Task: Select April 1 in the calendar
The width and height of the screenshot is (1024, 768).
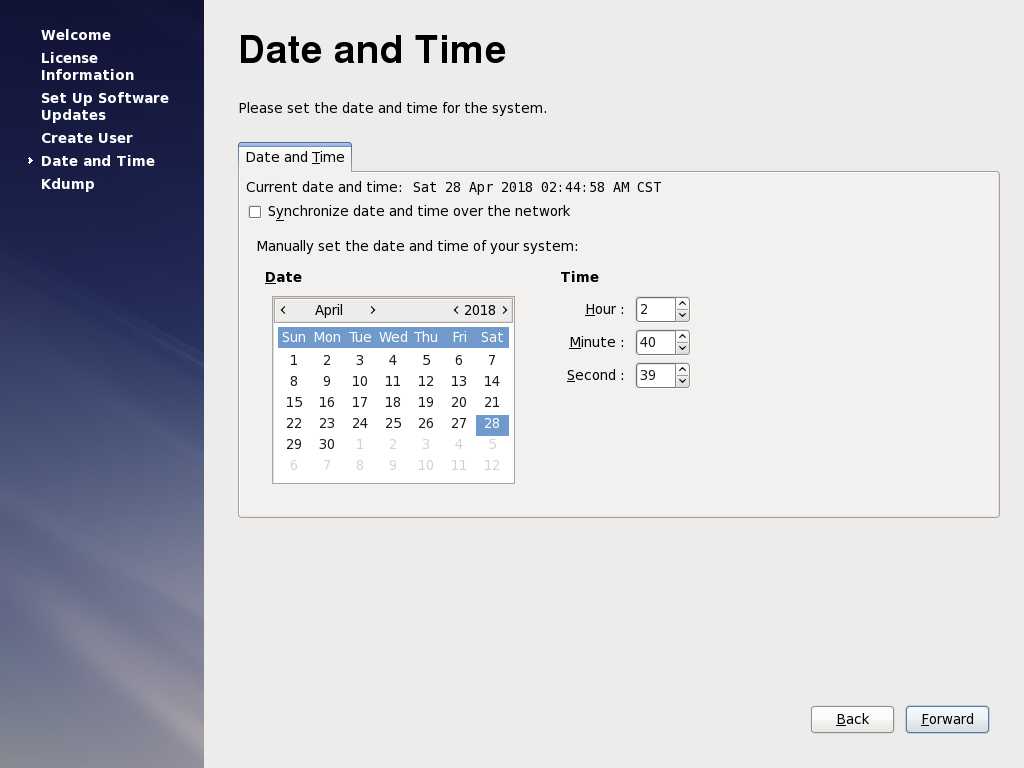Action: (x=294, y=360)
